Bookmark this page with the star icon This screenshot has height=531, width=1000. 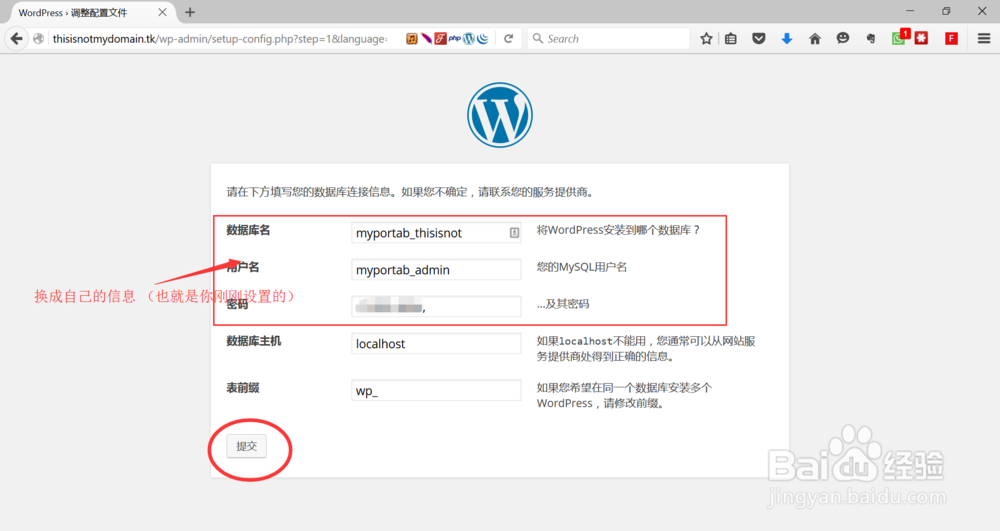706,39
